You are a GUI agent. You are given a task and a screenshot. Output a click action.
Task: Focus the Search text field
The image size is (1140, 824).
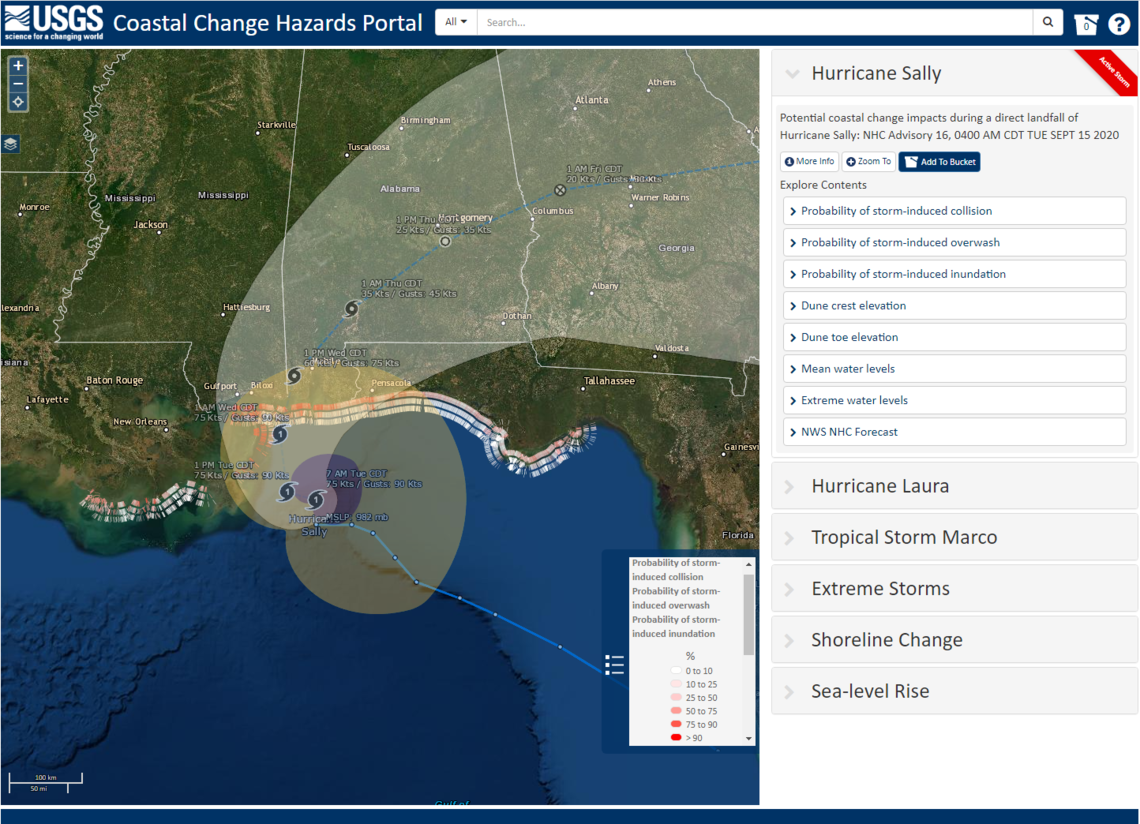[755, 22]
